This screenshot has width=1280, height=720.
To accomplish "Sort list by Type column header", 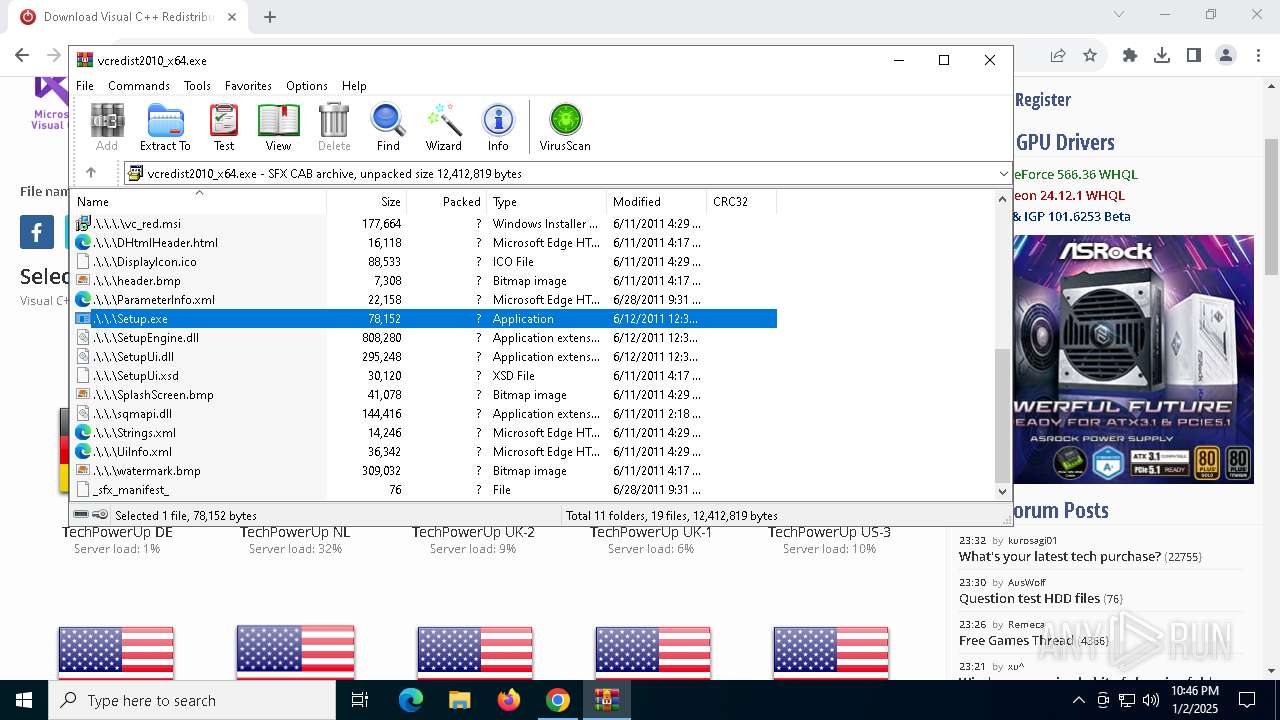I will coord(546,201).
